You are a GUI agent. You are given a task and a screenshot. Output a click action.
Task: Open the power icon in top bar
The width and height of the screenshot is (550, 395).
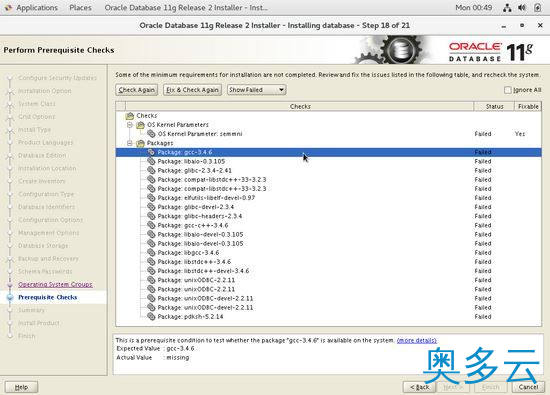click(x=538, y=8)
